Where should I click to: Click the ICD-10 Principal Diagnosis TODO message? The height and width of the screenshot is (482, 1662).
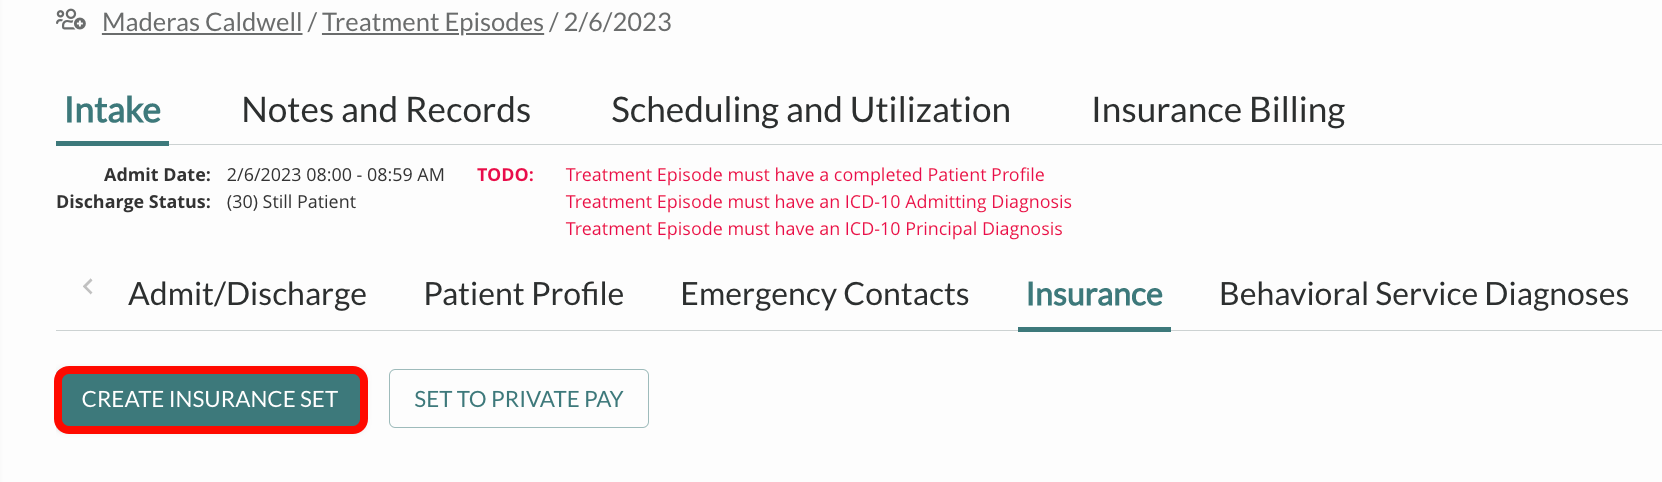tap(814, 229)
